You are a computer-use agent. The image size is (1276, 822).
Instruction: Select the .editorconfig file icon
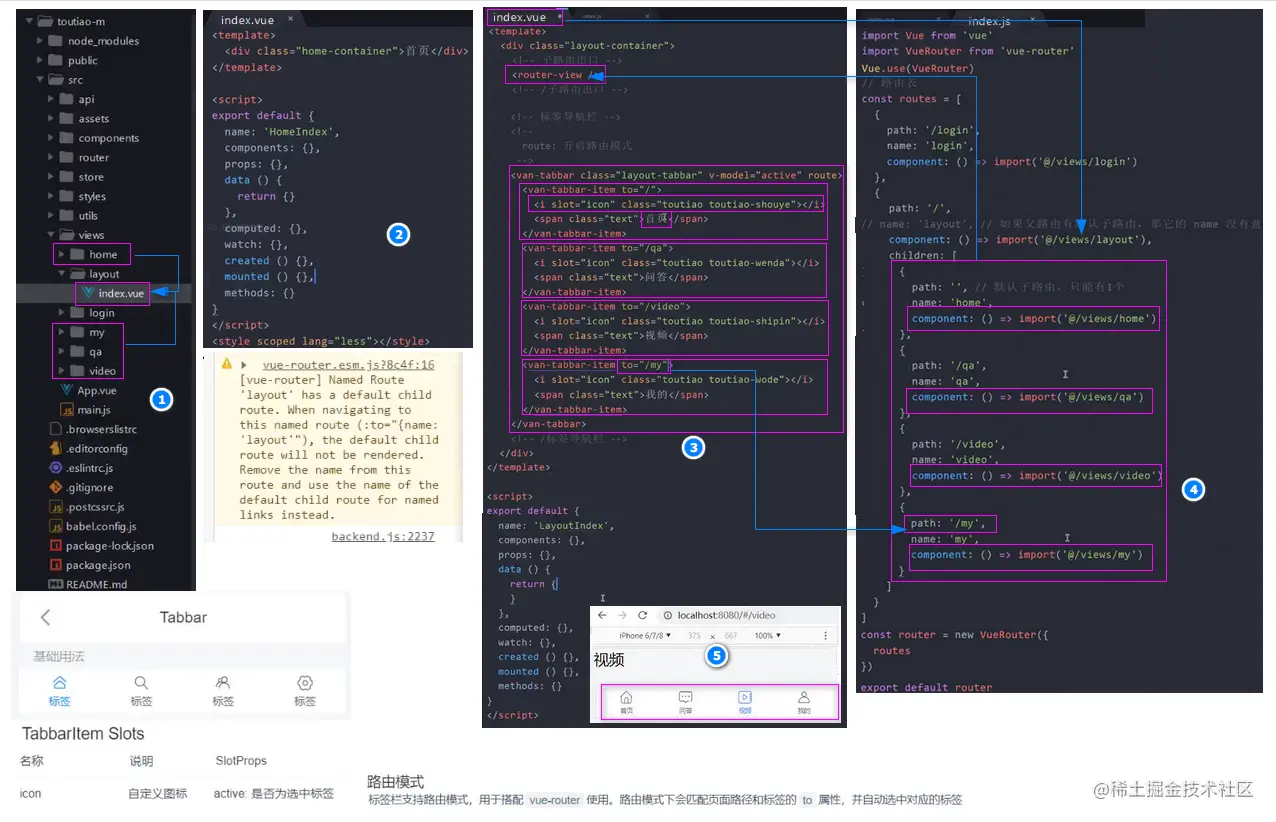(57, 448)
